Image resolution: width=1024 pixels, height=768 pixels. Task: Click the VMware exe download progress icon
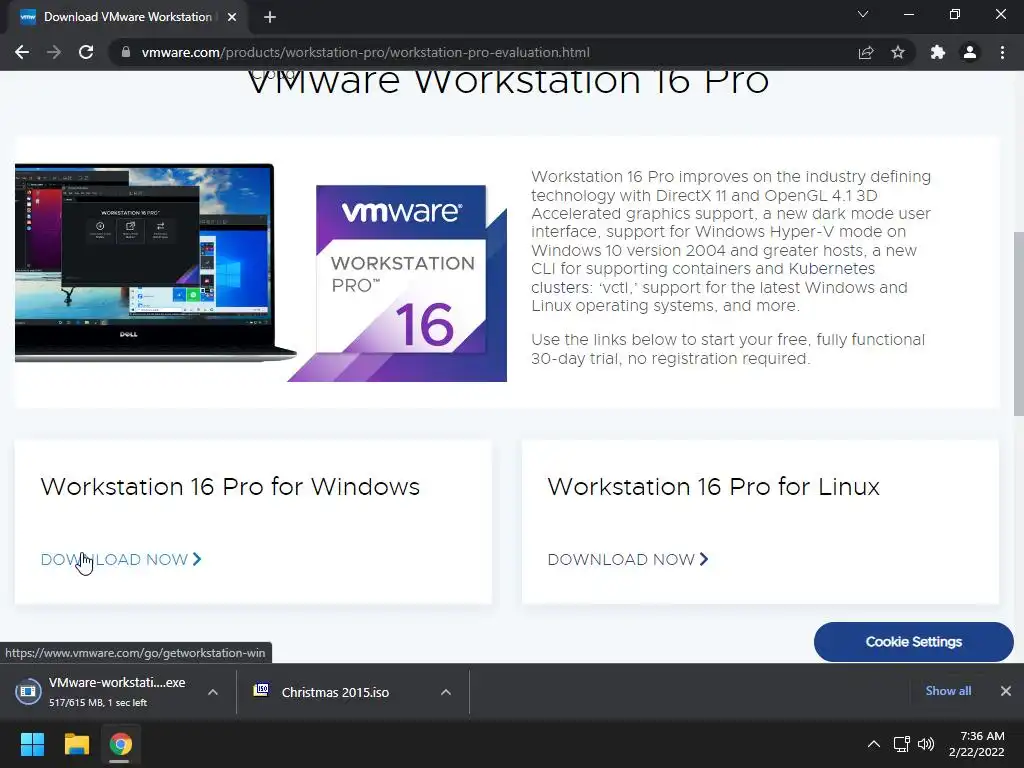pos(28,691)
